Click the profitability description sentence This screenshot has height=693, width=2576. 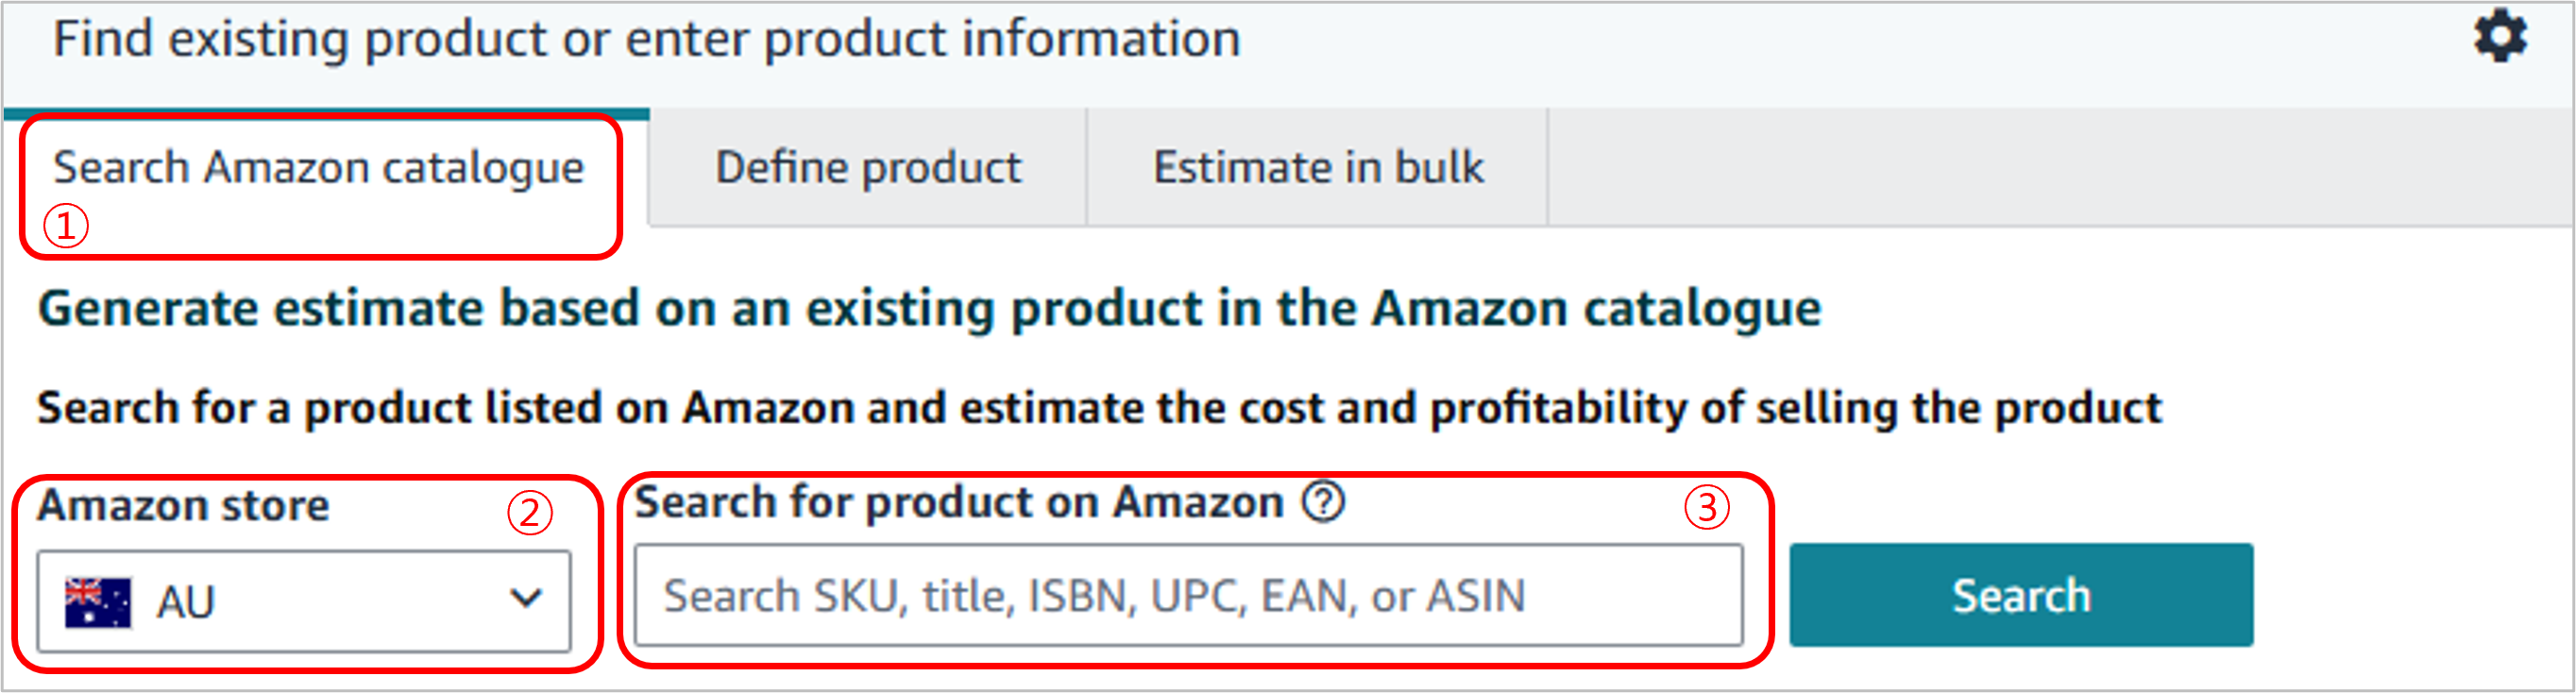(1099, 408)
